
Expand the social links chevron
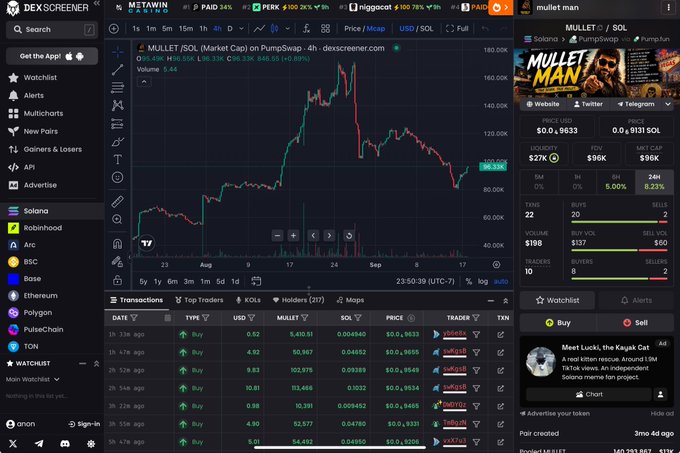pos(668,104)
